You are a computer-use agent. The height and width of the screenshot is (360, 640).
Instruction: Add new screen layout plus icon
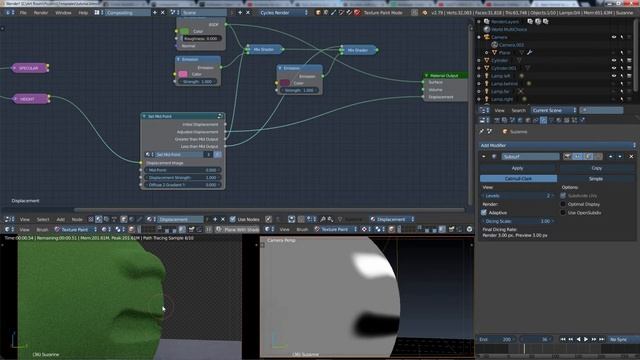click(155, 13)
